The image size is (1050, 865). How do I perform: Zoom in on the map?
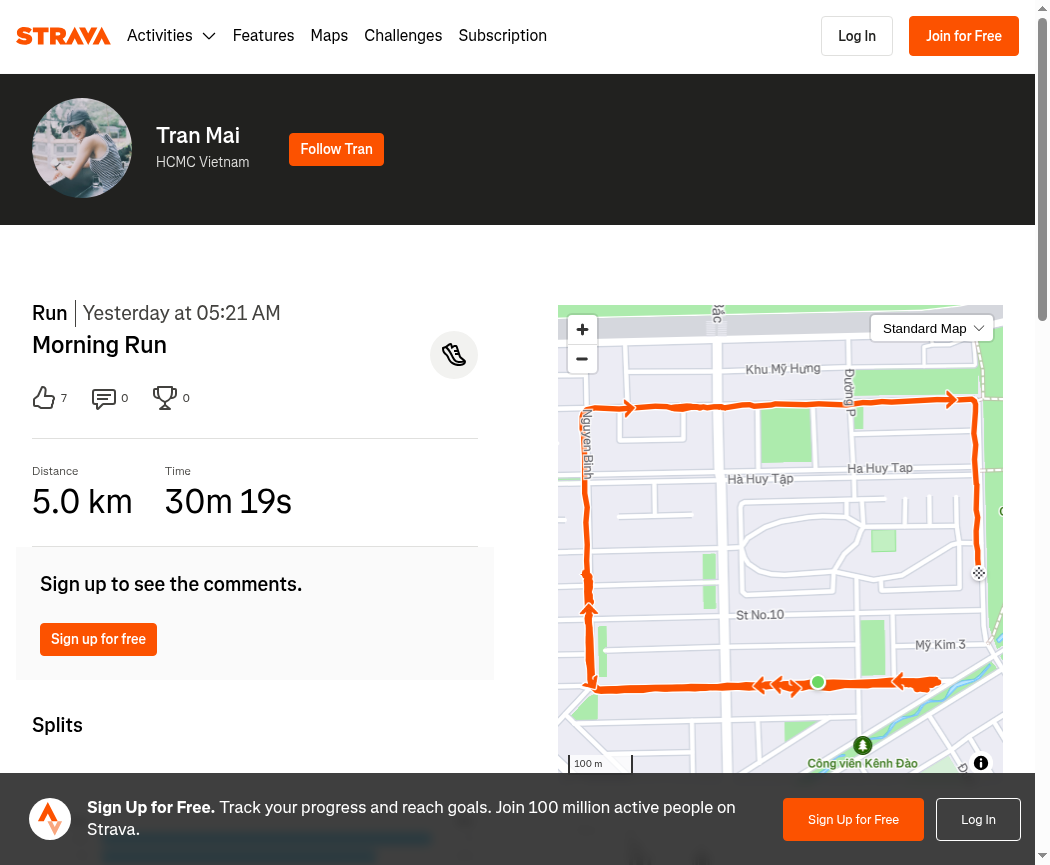pos(583,329)
